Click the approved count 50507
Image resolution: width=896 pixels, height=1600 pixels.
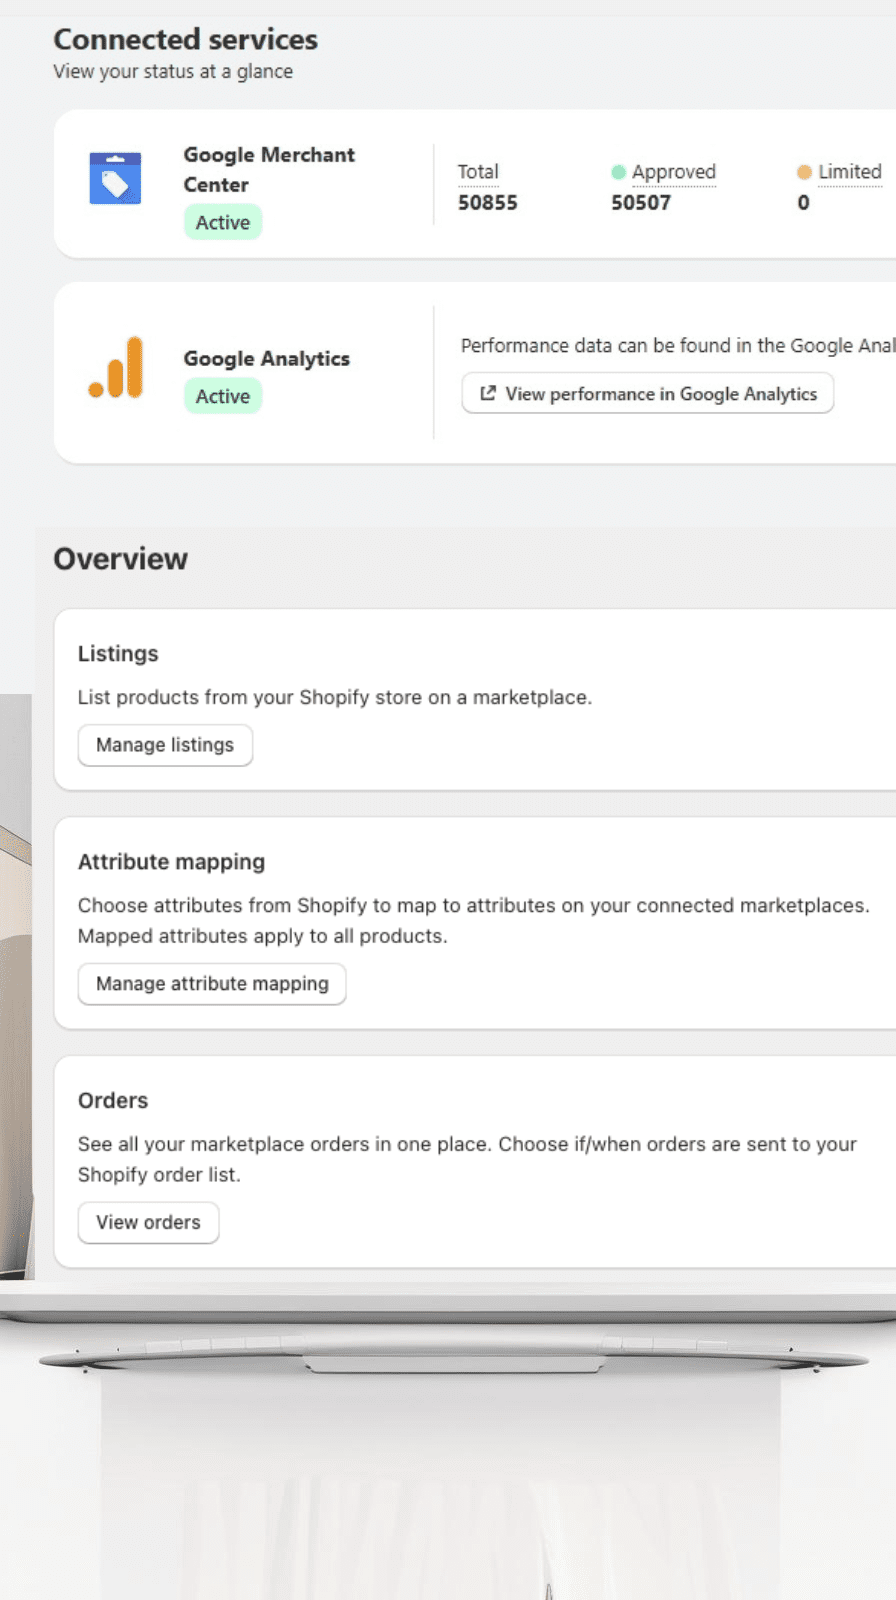641,203
